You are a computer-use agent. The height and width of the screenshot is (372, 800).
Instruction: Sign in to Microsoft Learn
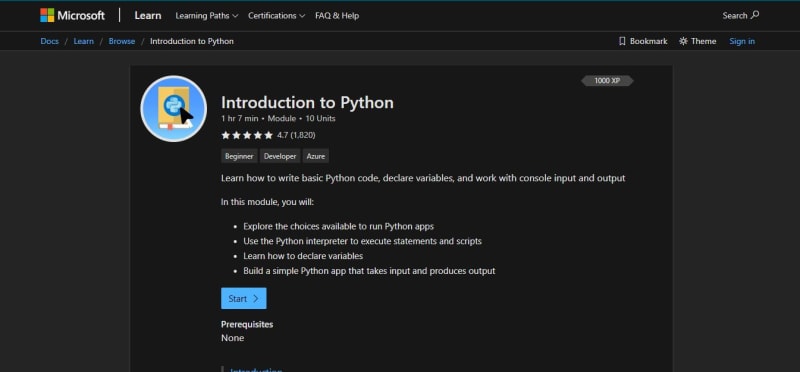coord(742,41)
